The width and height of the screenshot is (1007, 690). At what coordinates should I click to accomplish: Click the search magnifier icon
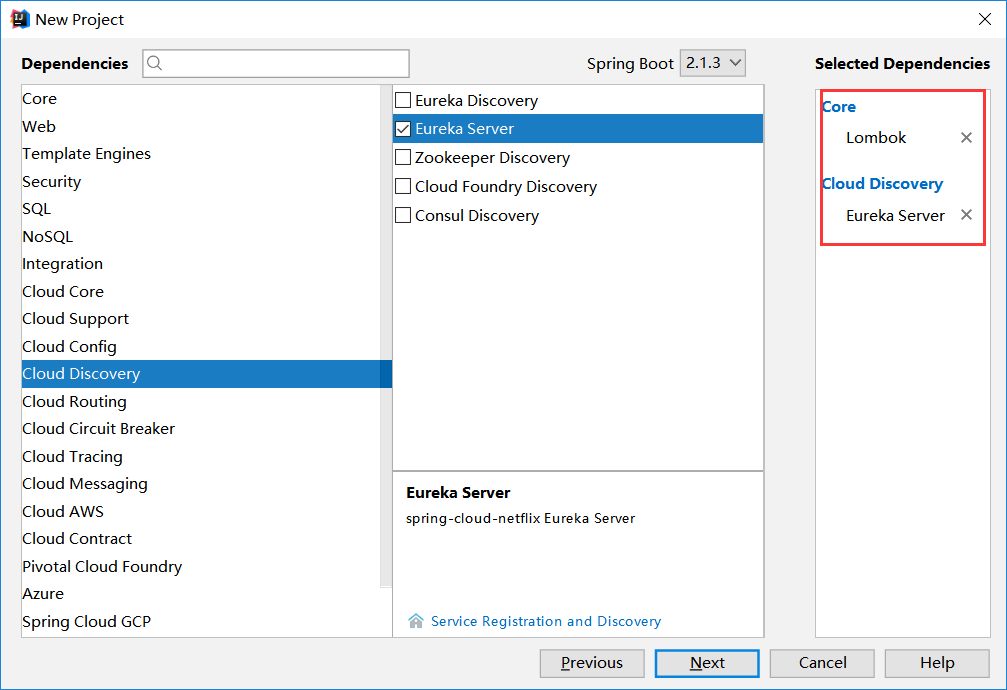click(154, 63)
